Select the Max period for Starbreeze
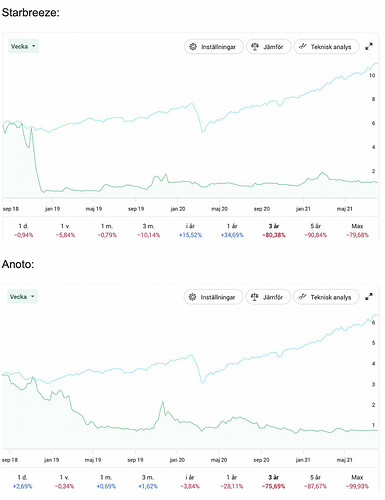Image resolution: width=385 pixels, height=500 pixels. [357, 230]
